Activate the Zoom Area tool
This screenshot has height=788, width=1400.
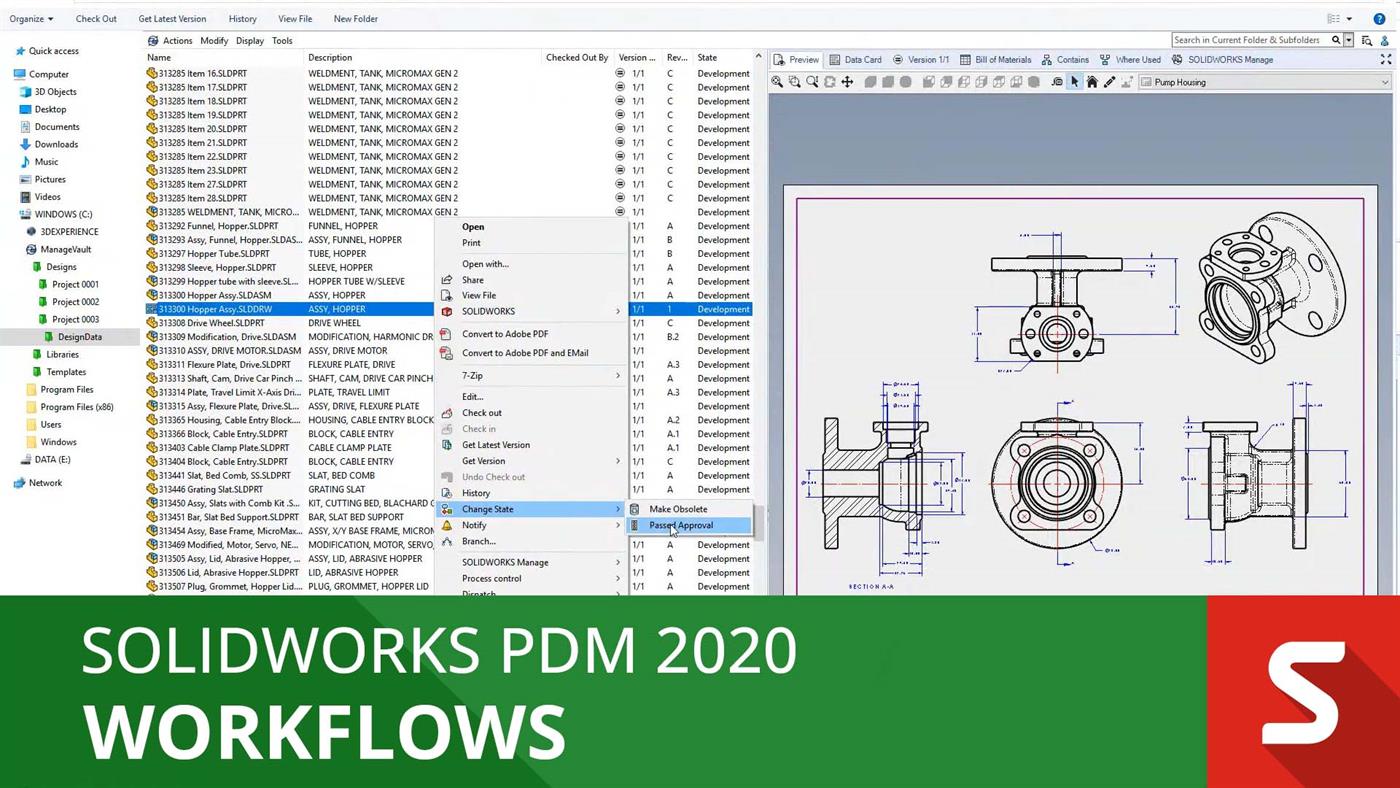coord(794,82)
